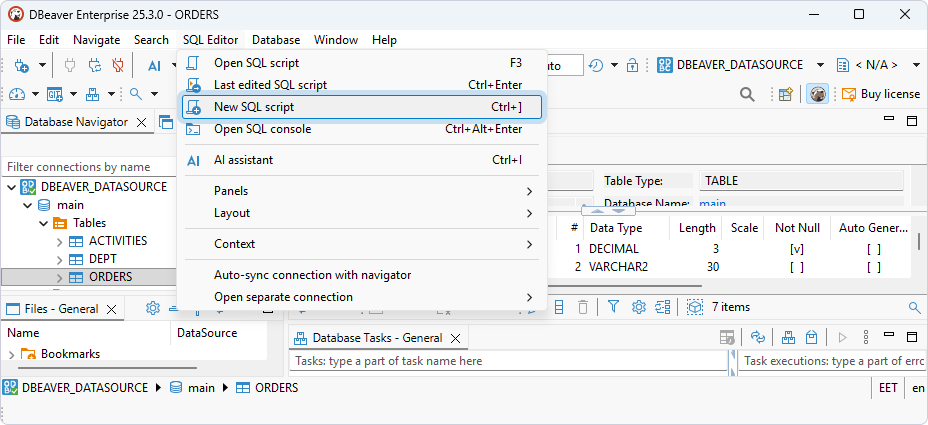Click the columns configuration icon before 7 items
The height and width of the screenshot is (425, 928).
[x=694, y=307]
